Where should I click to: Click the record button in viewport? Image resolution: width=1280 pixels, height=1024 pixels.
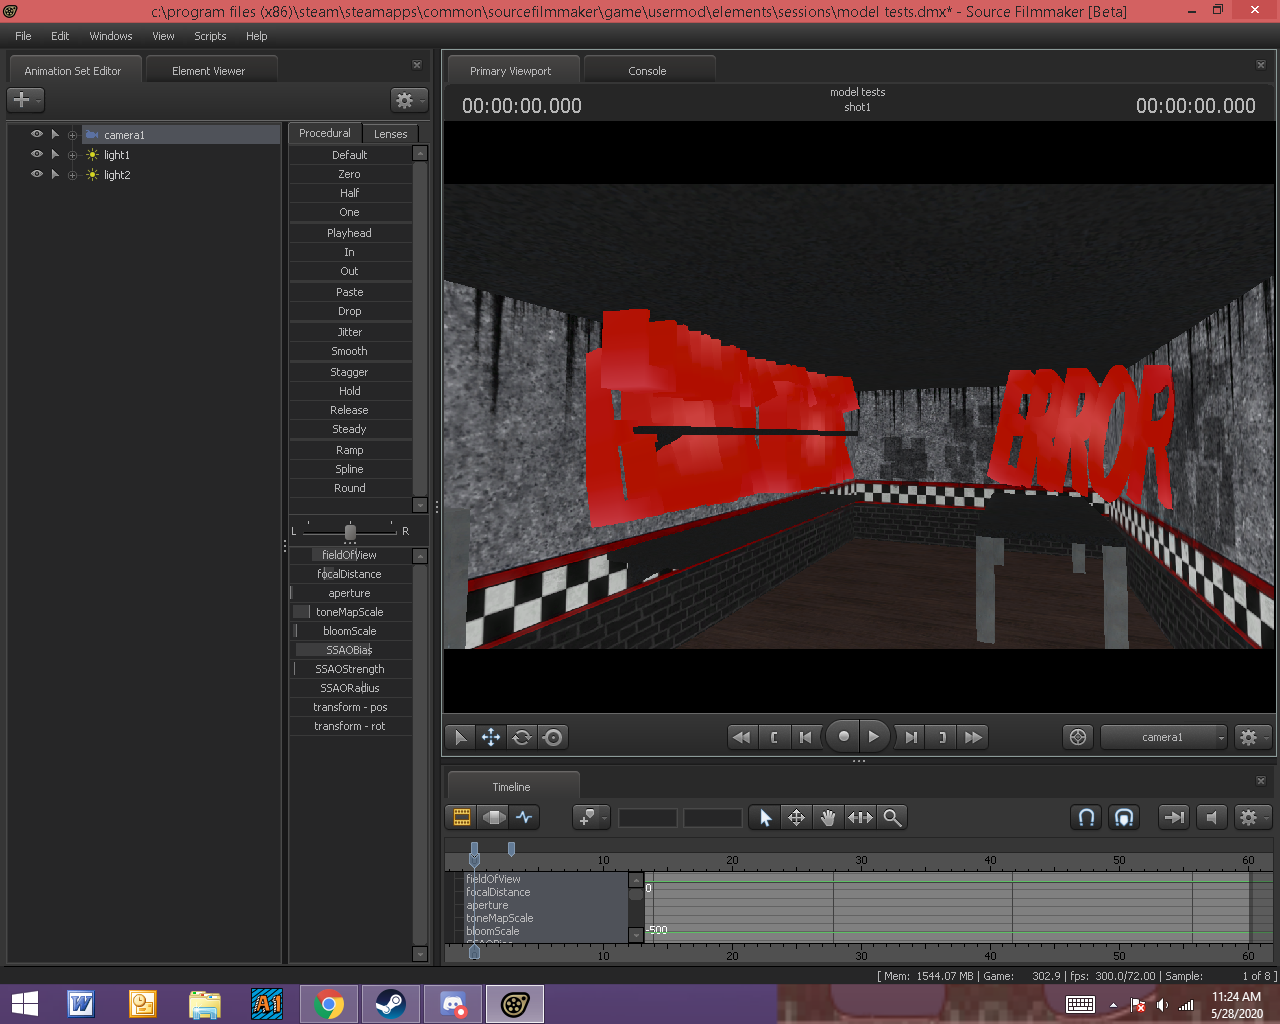[843, 737]
